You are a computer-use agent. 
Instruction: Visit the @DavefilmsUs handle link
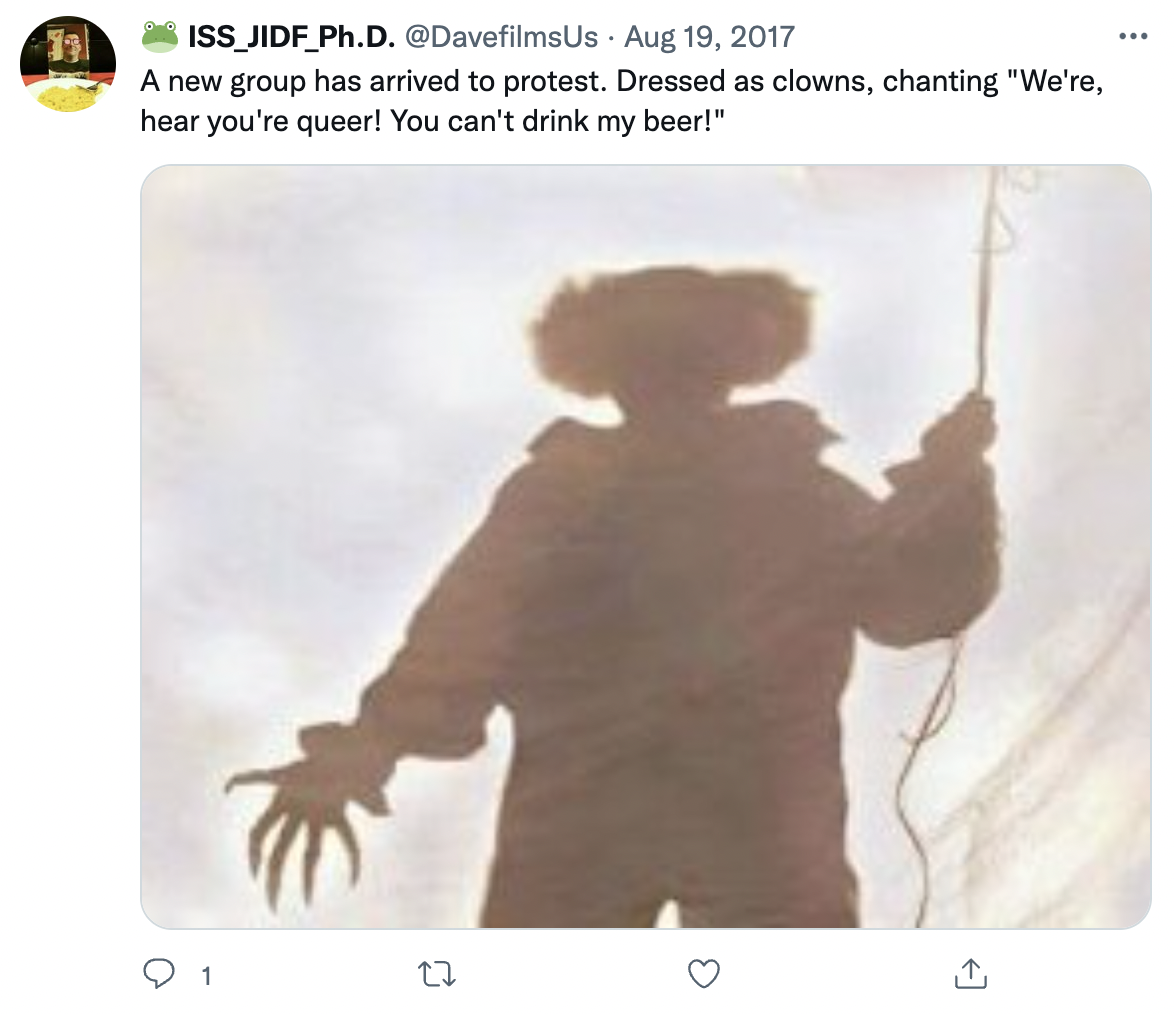tap(502, 37)
